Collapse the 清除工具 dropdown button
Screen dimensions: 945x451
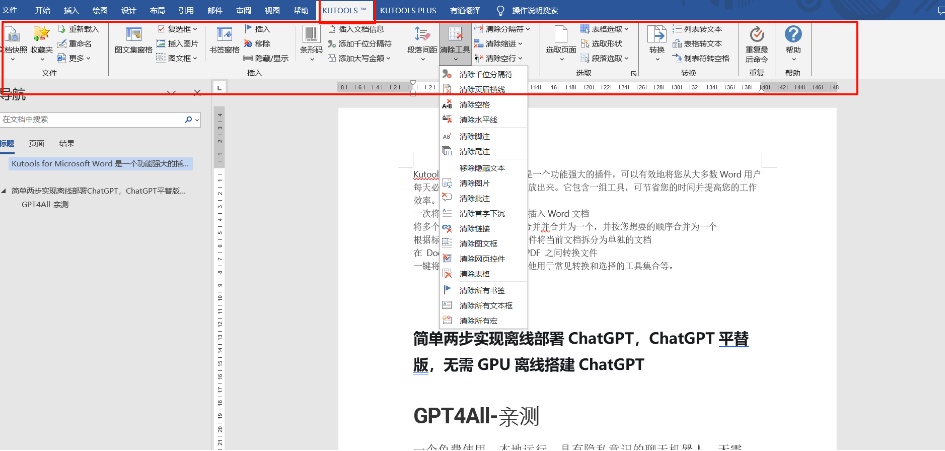pyautogui.click(x=455, y=42)
